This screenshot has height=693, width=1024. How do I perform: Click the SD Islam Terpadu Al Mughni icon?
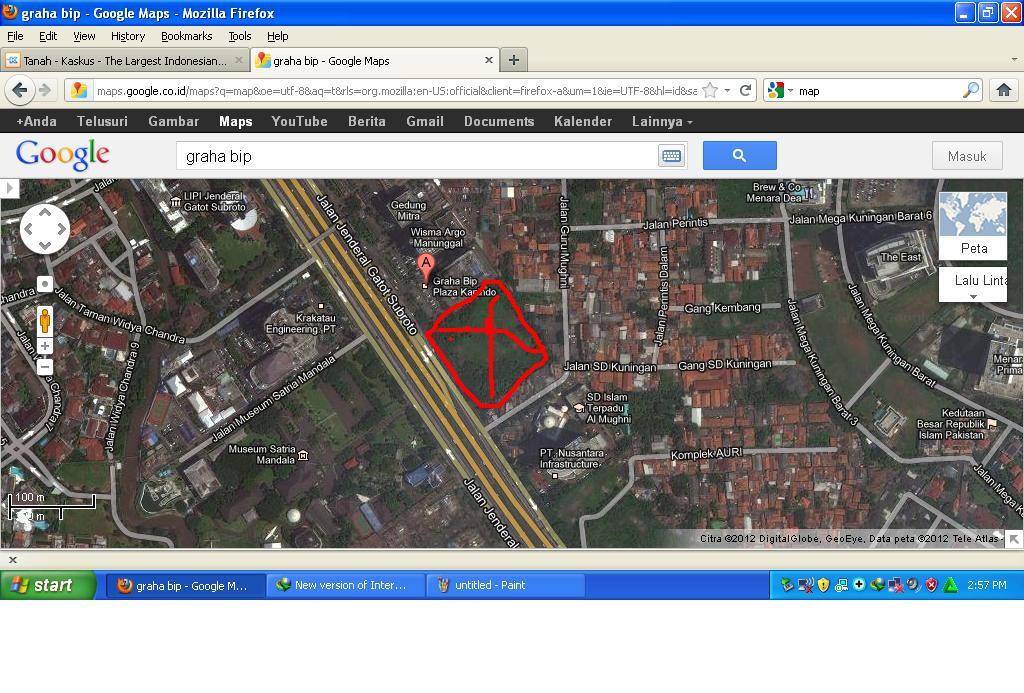(x=579, y=408)
